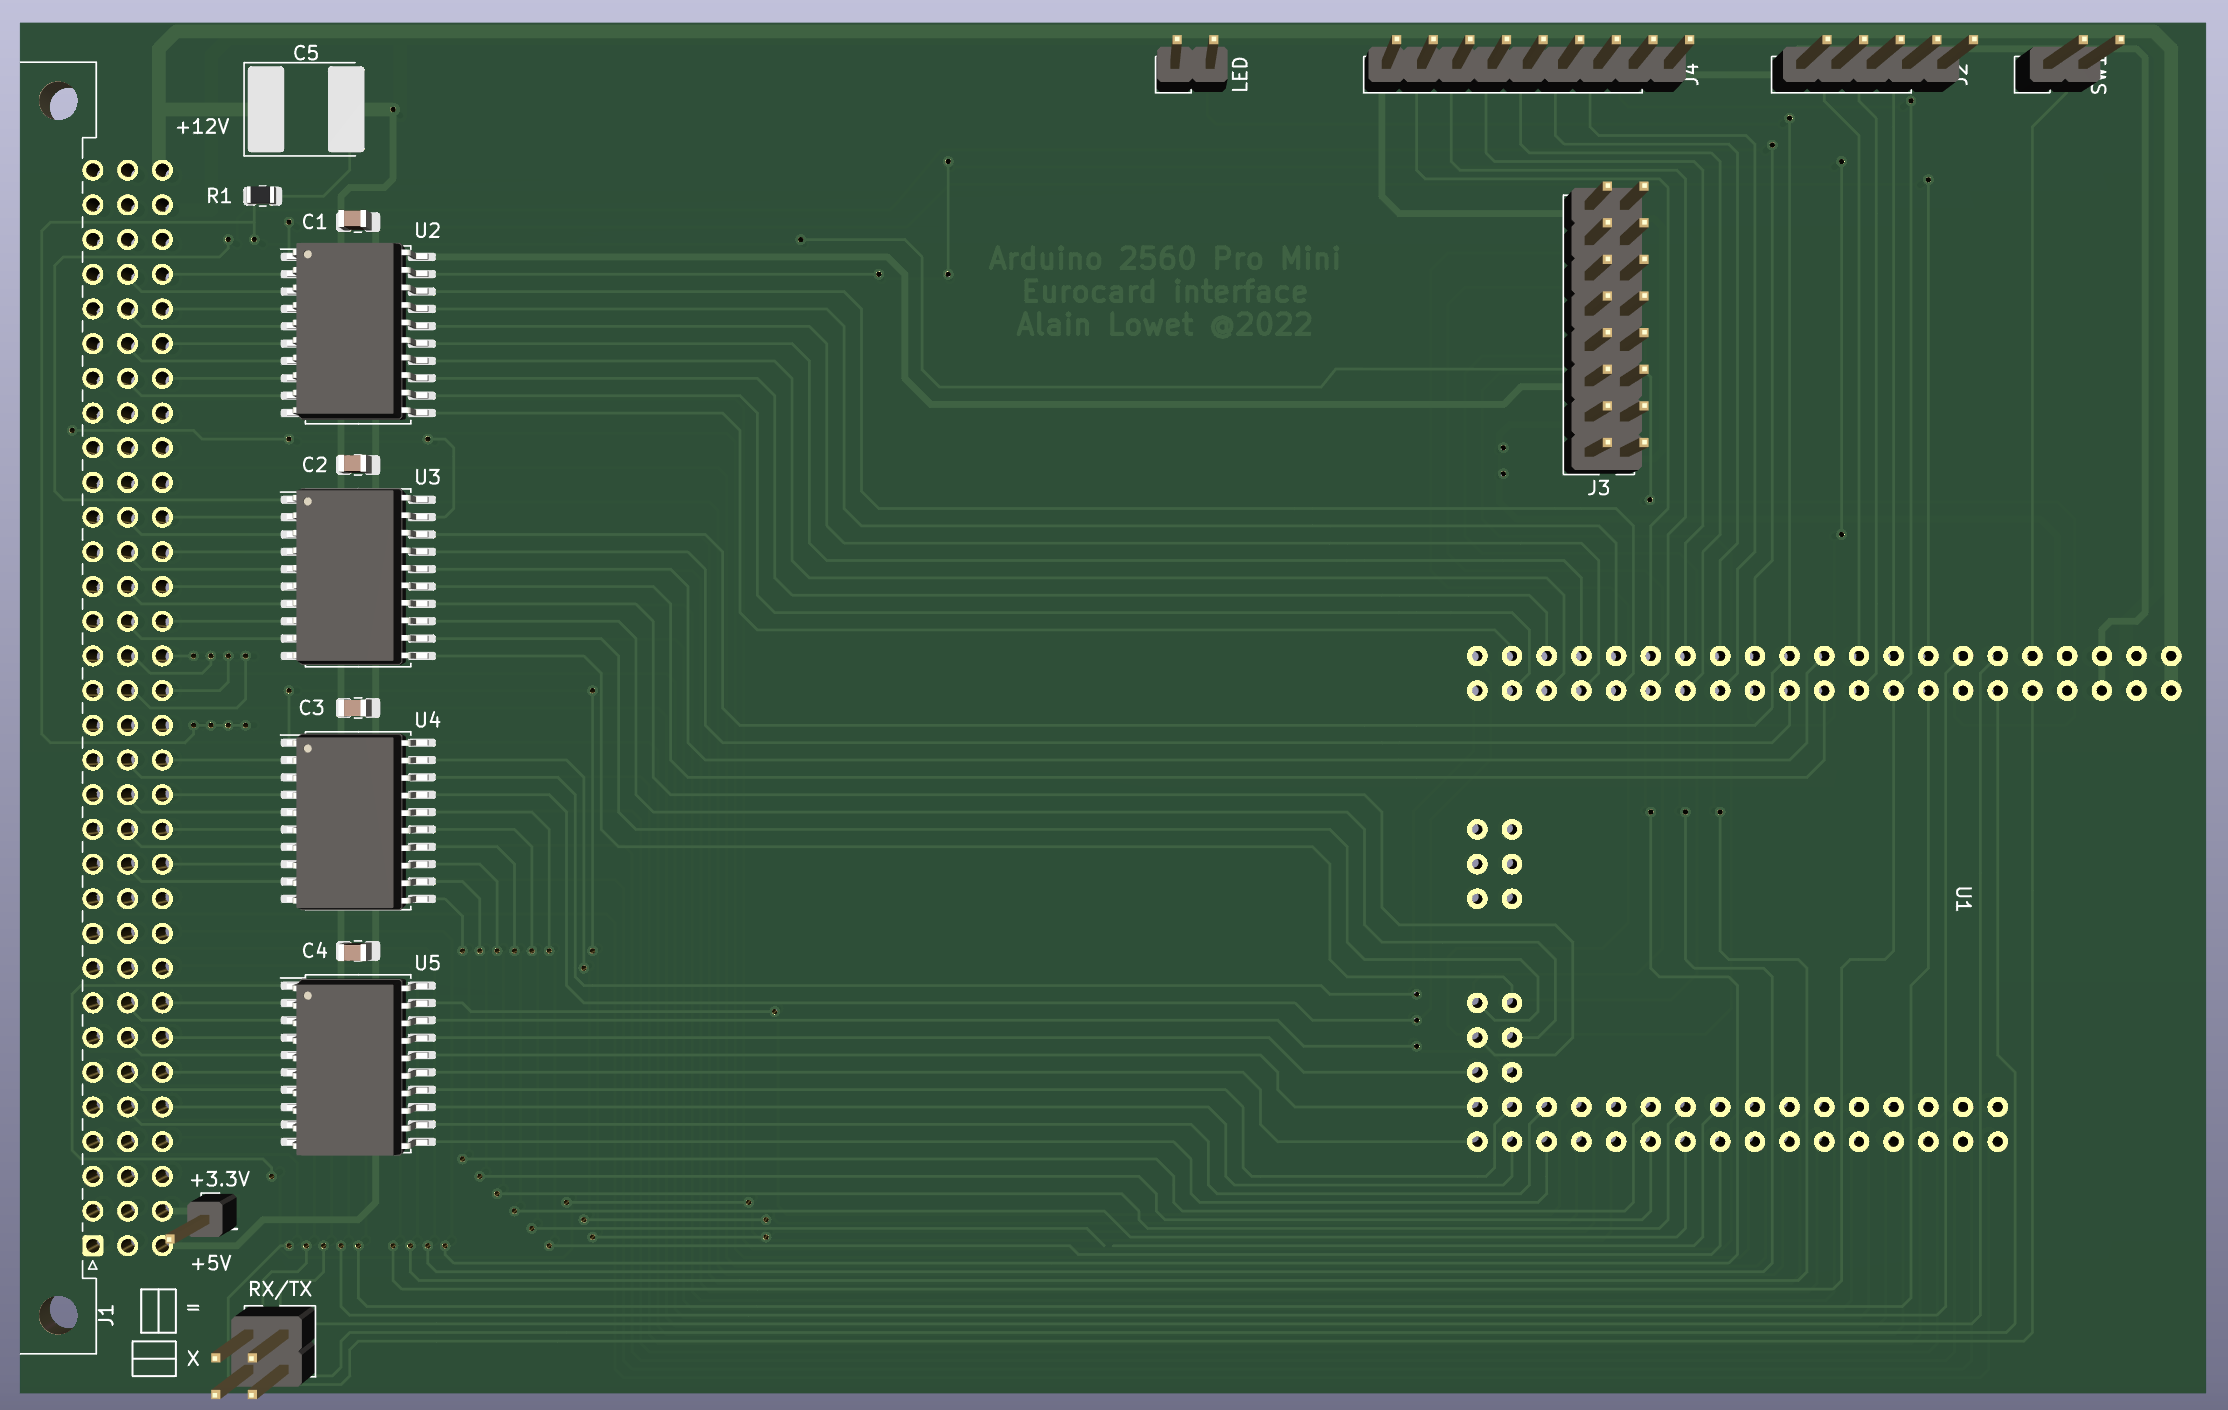The height and width of the screenshot is (1410, 2228).
Task: Click the Alain Lowet @2022 silkscreen label
Action: (x=1167, y=323)
